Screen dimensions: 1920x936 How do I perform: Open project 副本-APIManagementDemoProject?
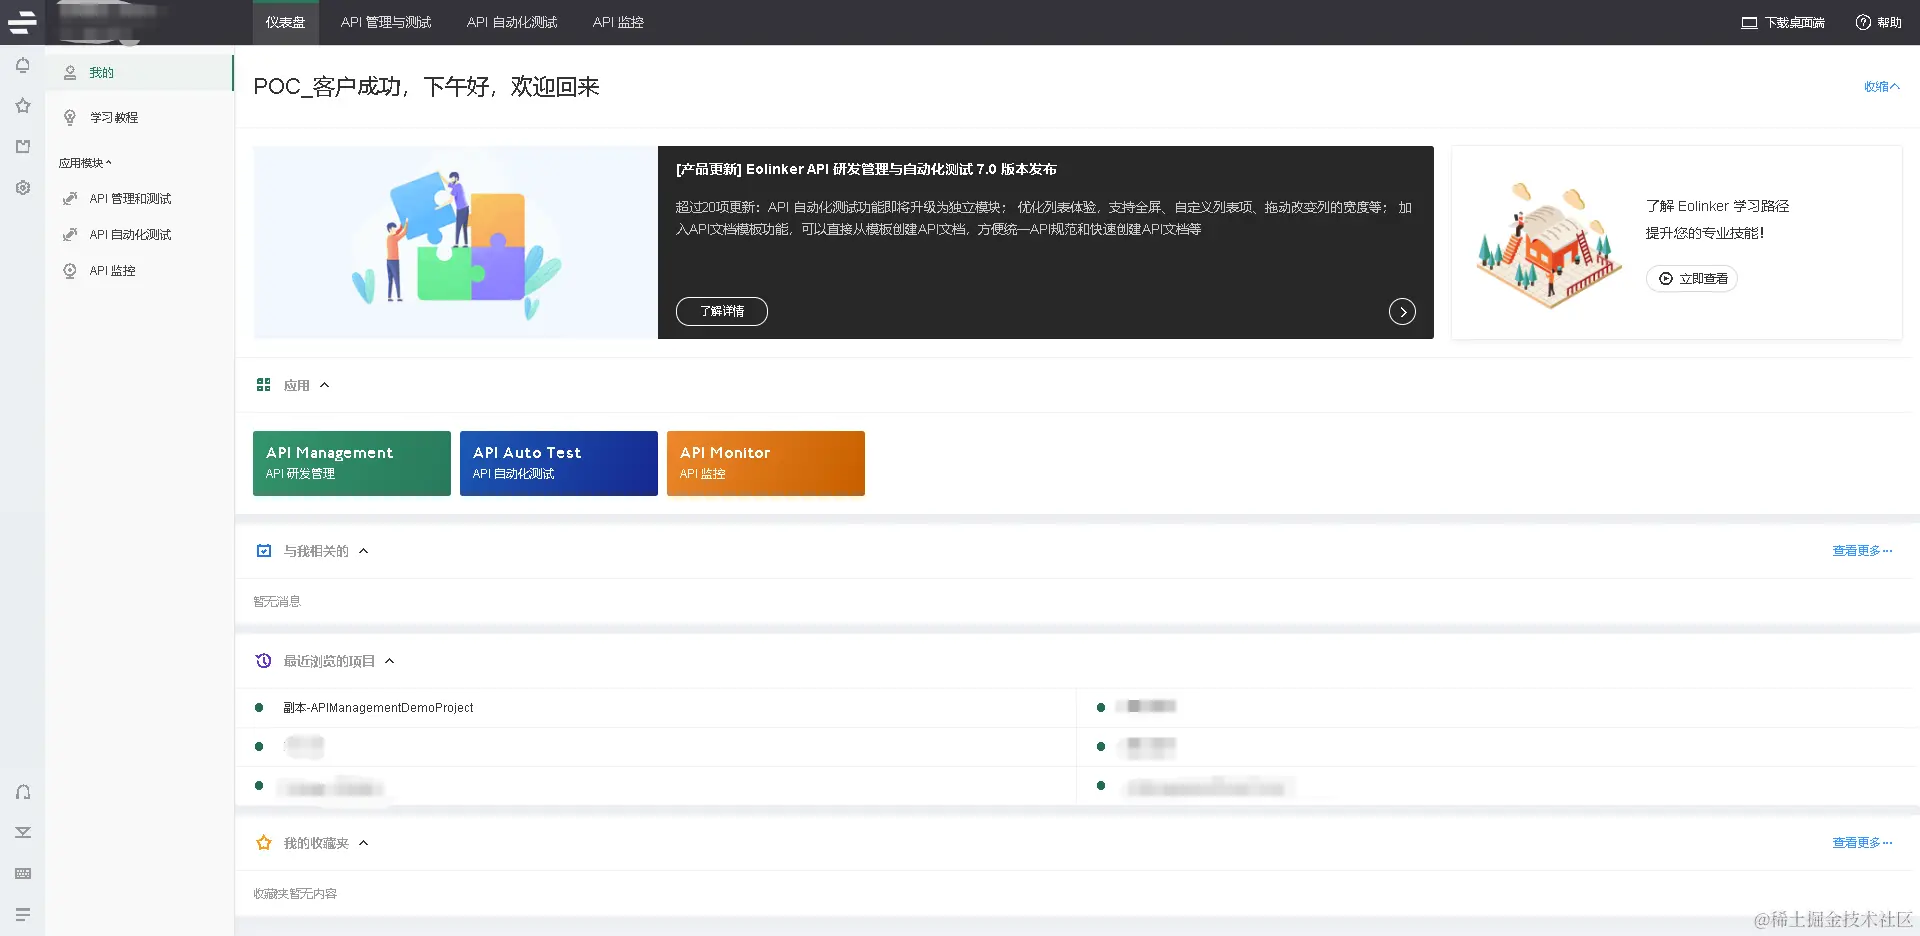(378, 708)
